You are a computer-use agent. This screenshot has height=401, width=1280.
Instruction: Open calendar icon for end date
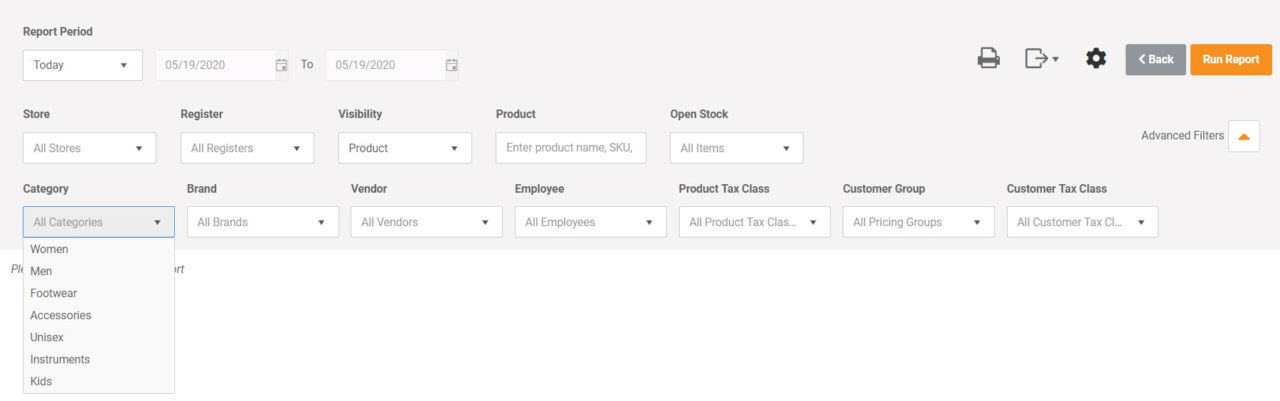coord(451,65)
